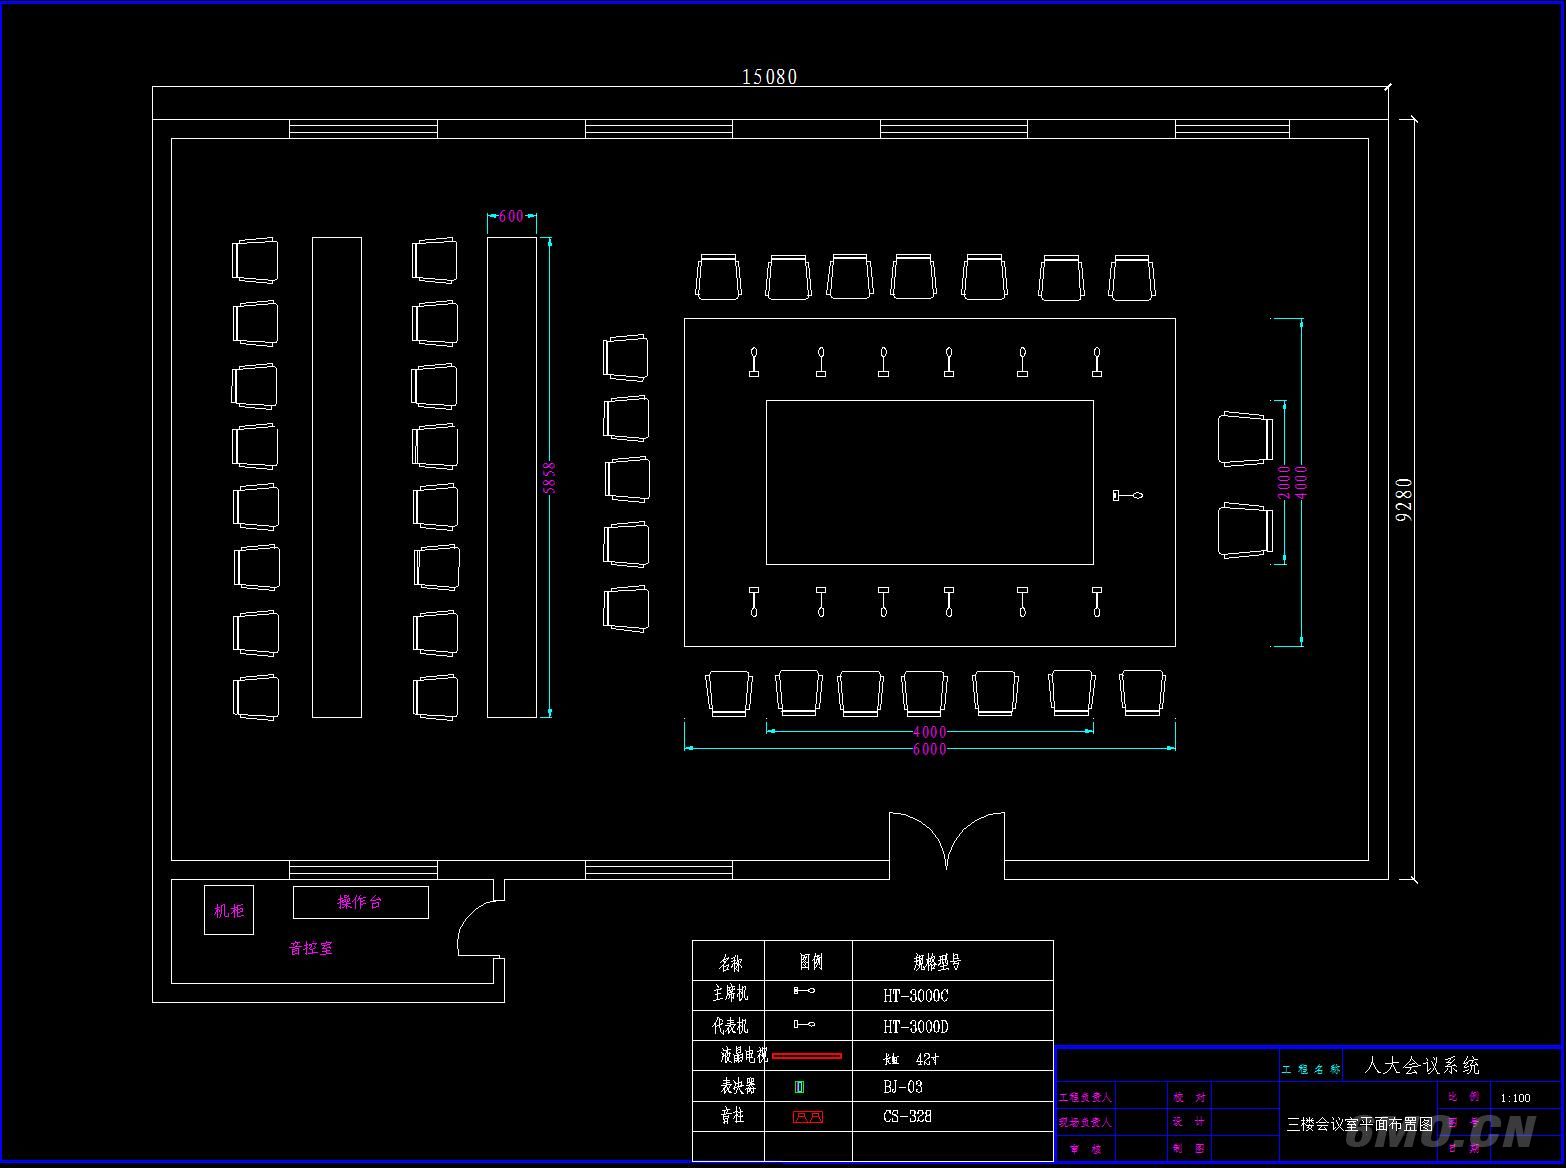Image resolution: width=1566 pixels, height=1168 pixels.
Task: Select the 6000 table width dimension
Action: tap(929, 749)
